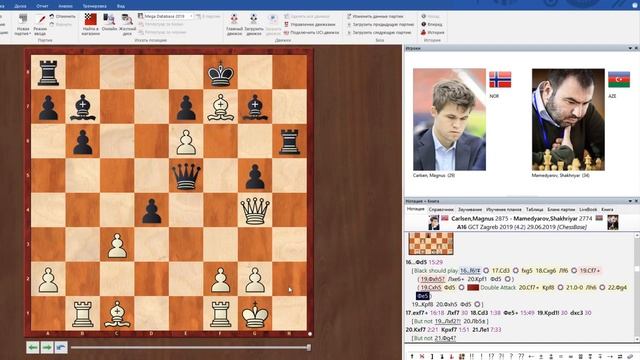This screenshot has height=360, width=640.
Task: Open the Вид ribbon tab
Action: tap(121, 6)
